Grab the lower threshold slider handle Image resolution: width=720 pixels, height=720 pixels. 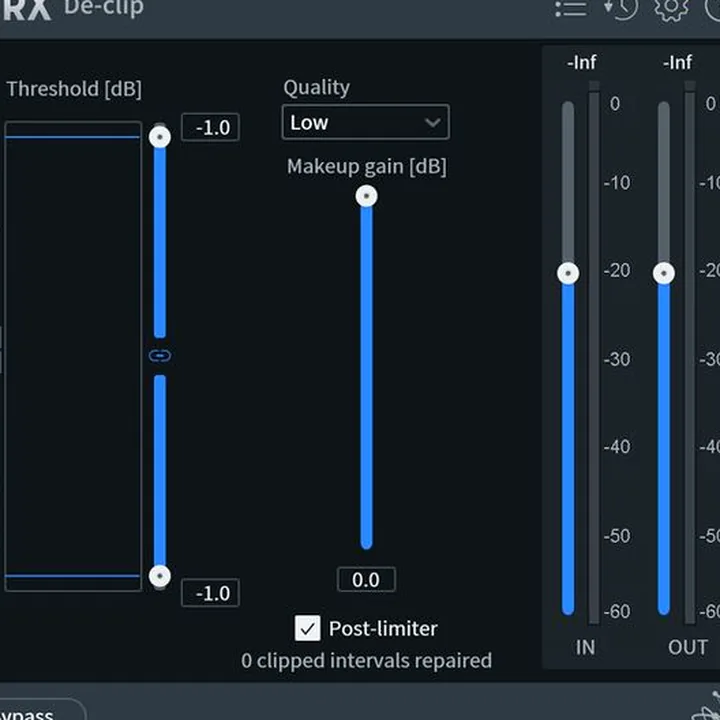click(160, 576)
